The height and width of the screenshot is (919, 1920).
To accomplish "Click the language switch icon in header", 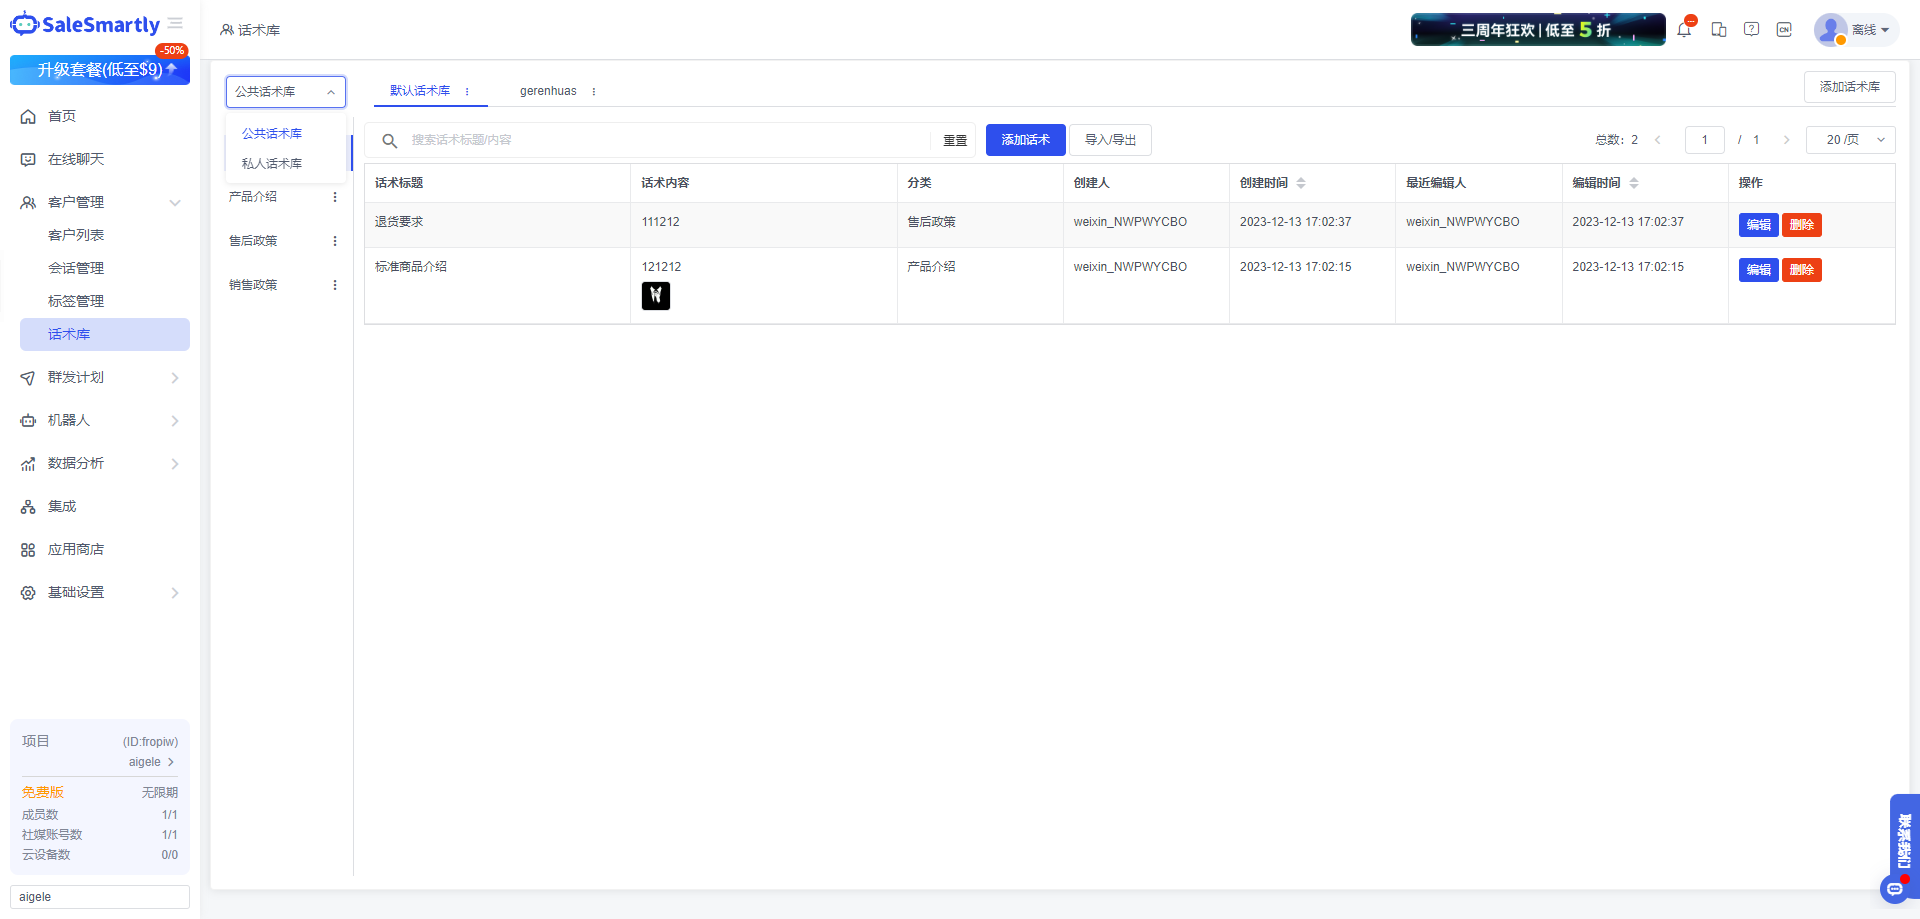I will pos(1784,30).
